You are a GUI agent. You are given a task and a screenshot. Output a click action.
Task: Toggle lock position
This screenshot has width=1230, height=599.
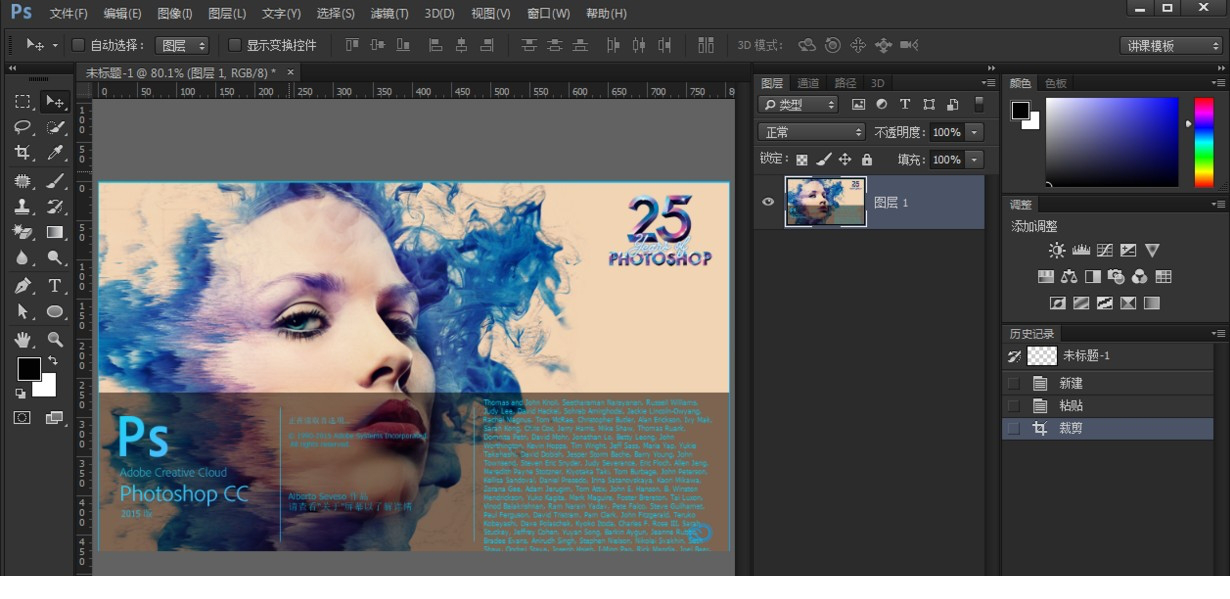point(845,160)
